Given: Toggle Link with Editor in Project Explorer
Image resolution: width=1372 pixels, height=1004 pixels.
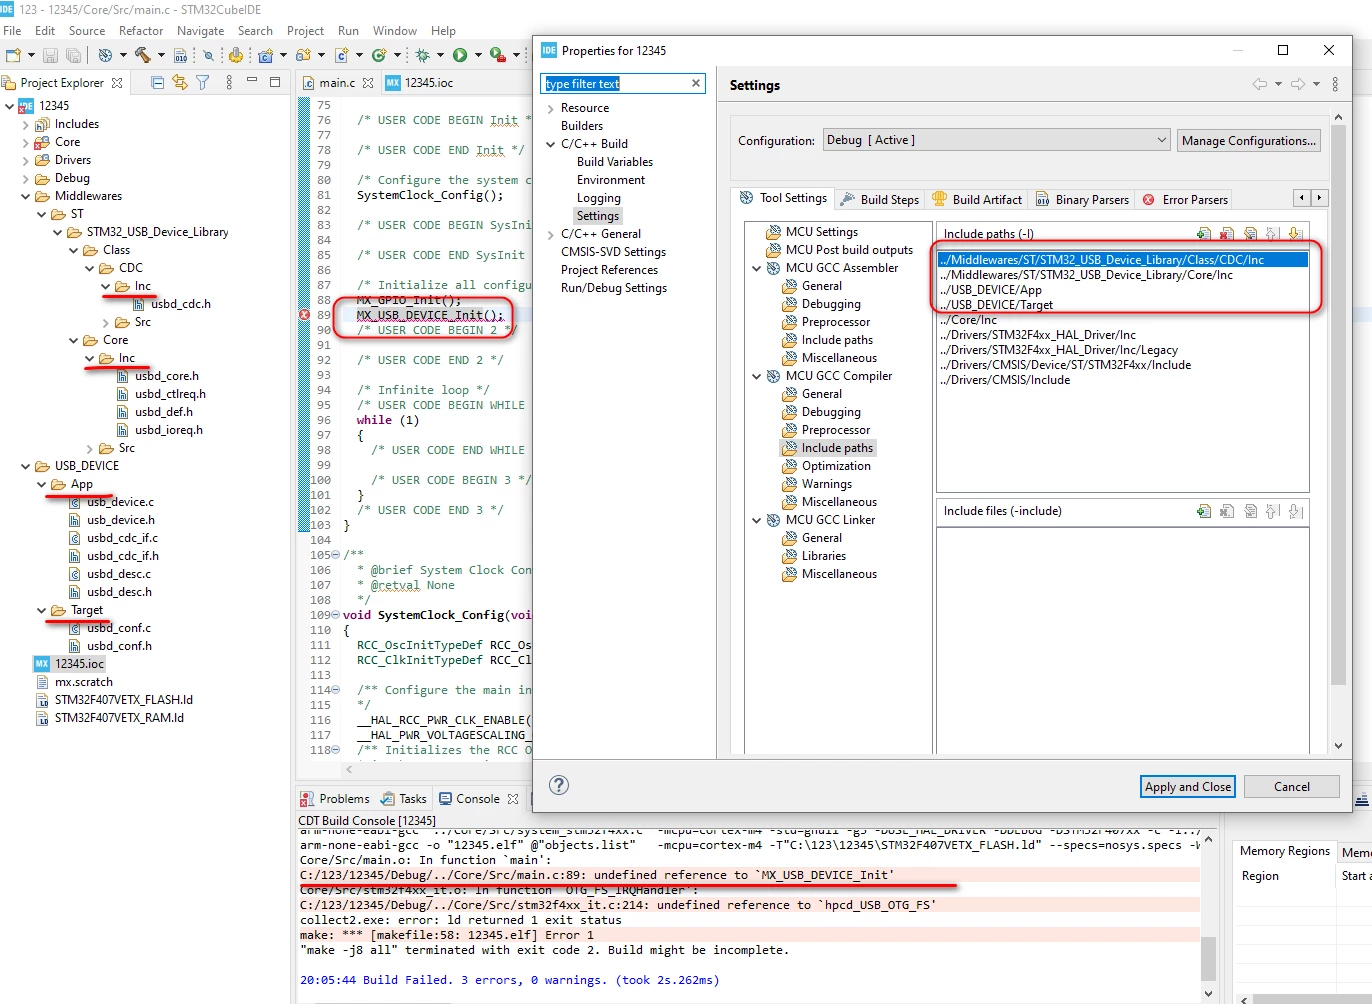Looking at the screenshot, I should [180, 83].
